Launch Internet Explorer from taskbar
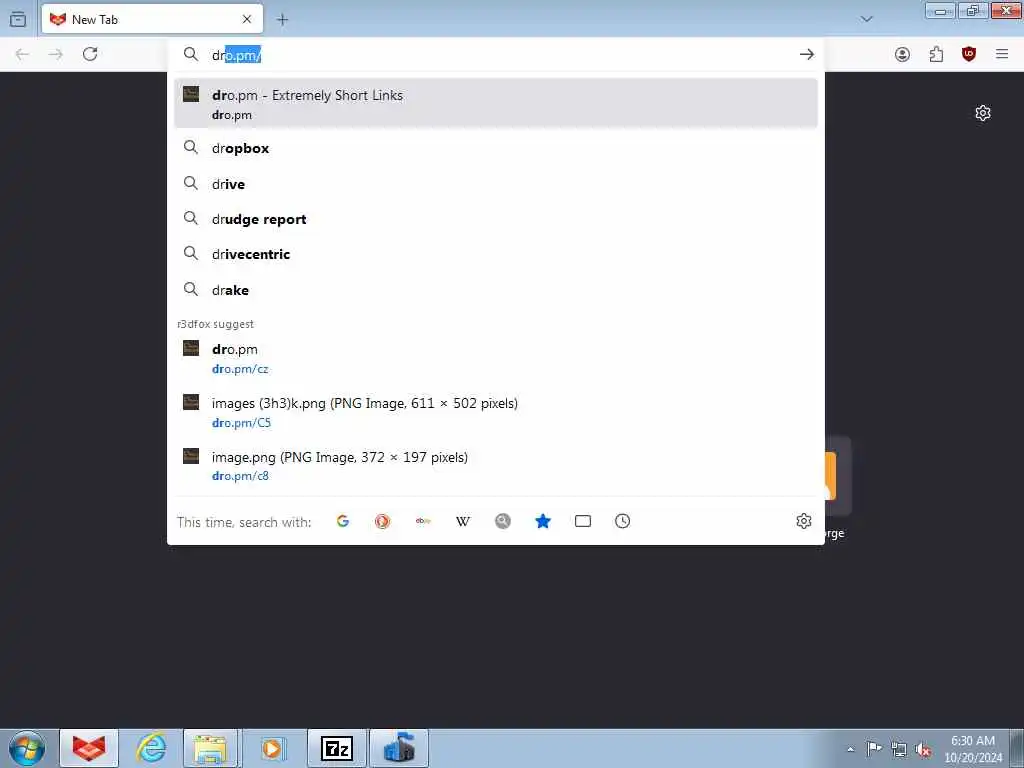1024x768 pixels. [151, 748]
